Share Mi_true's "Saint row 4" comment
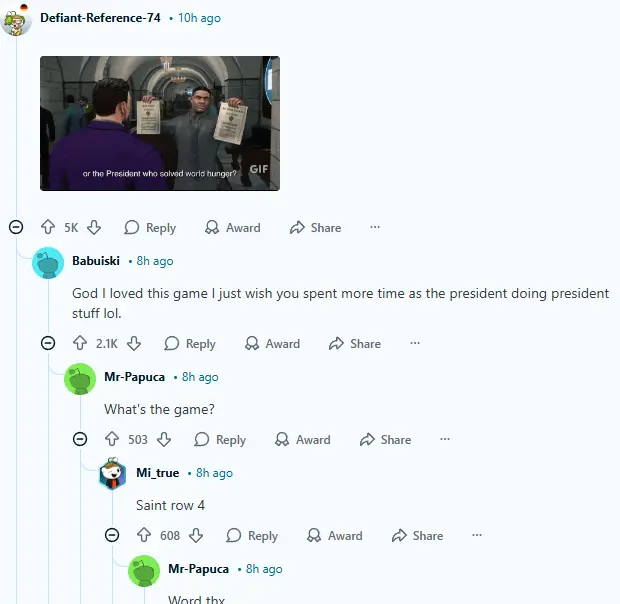Image resolution: width=620 pixels, height=604 pixels. (417, 536)
